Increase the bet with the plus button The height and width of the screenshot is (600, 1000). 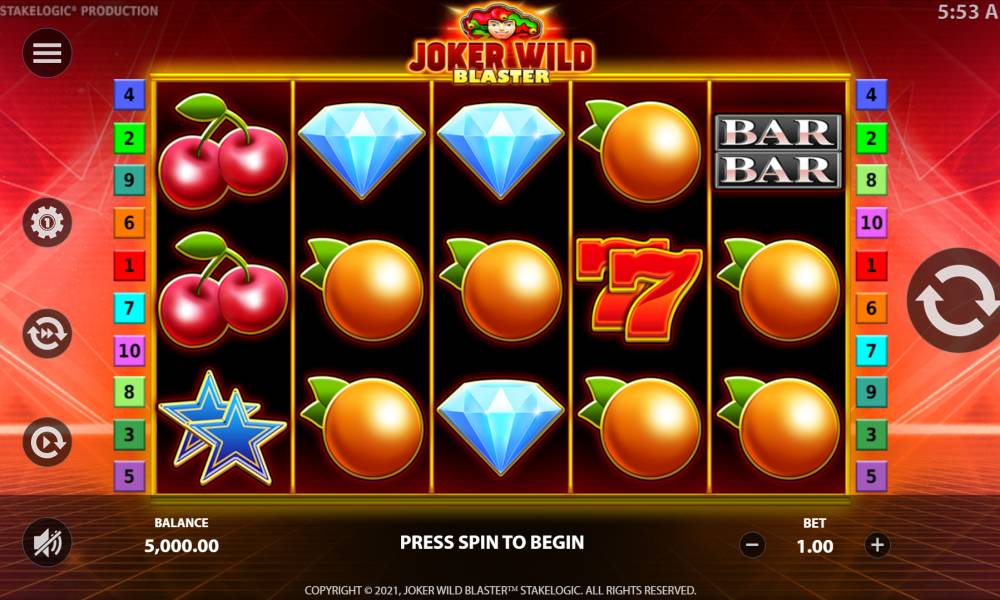877,545
